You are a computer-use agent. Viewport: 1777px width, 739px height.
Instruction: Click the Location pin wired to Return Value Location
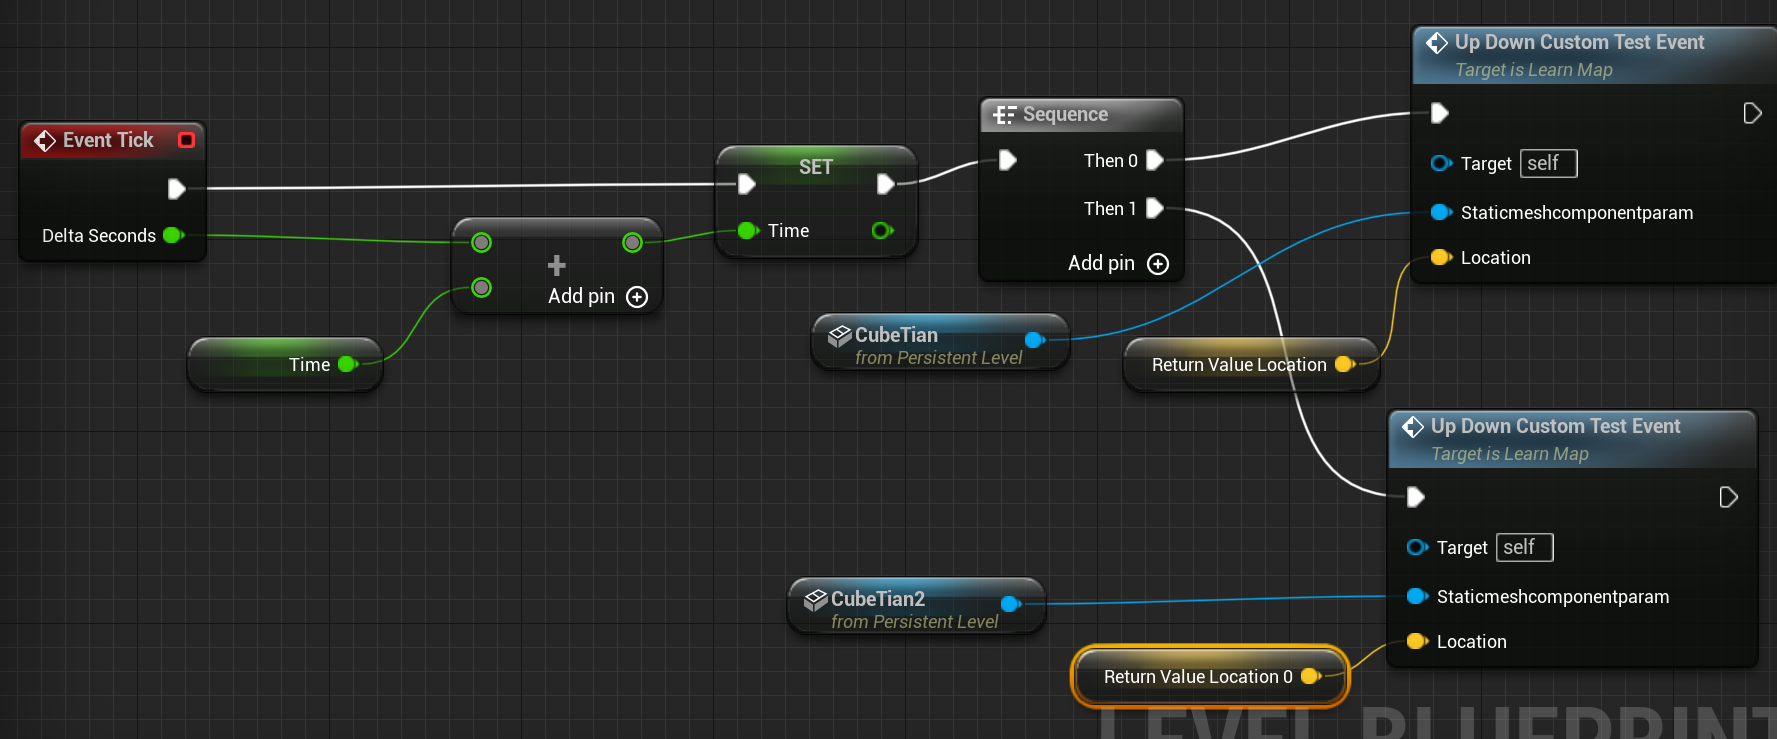pos(1441,258)
